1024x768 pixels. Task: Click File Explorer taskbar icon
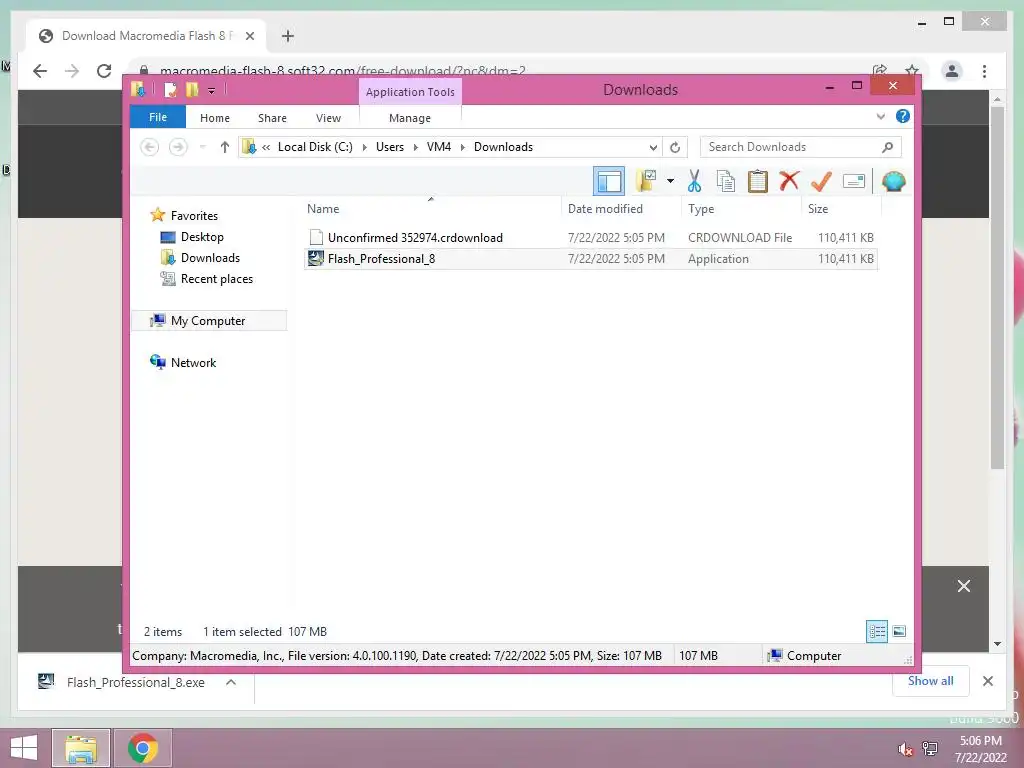coord(81,748)
